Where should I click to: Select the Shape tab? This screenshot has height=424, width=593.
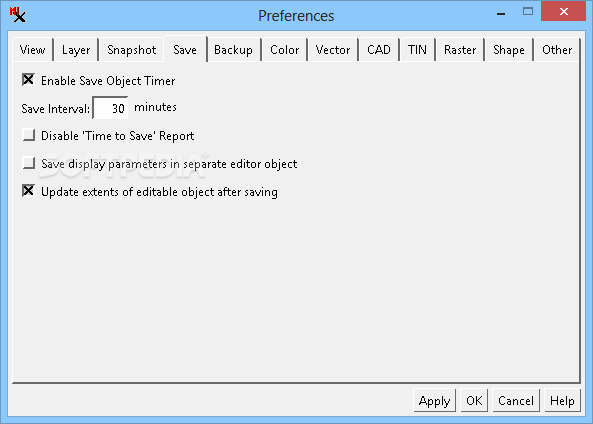pyautogui.click(x=509, y=50)
